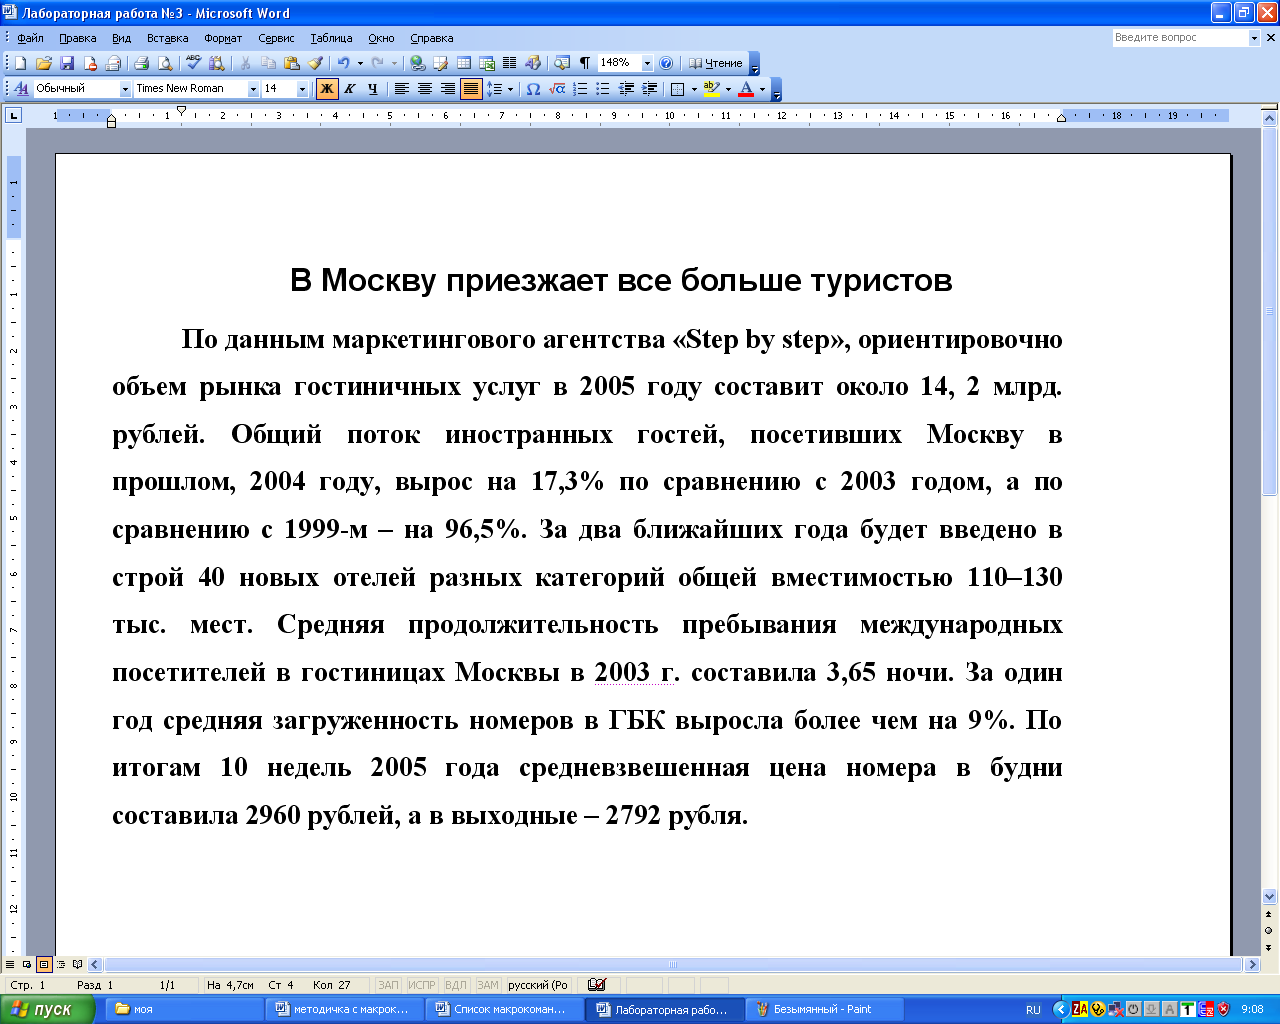Click the Open file folder icon
Screen dimensions: 1280x1024
(43, 63)
